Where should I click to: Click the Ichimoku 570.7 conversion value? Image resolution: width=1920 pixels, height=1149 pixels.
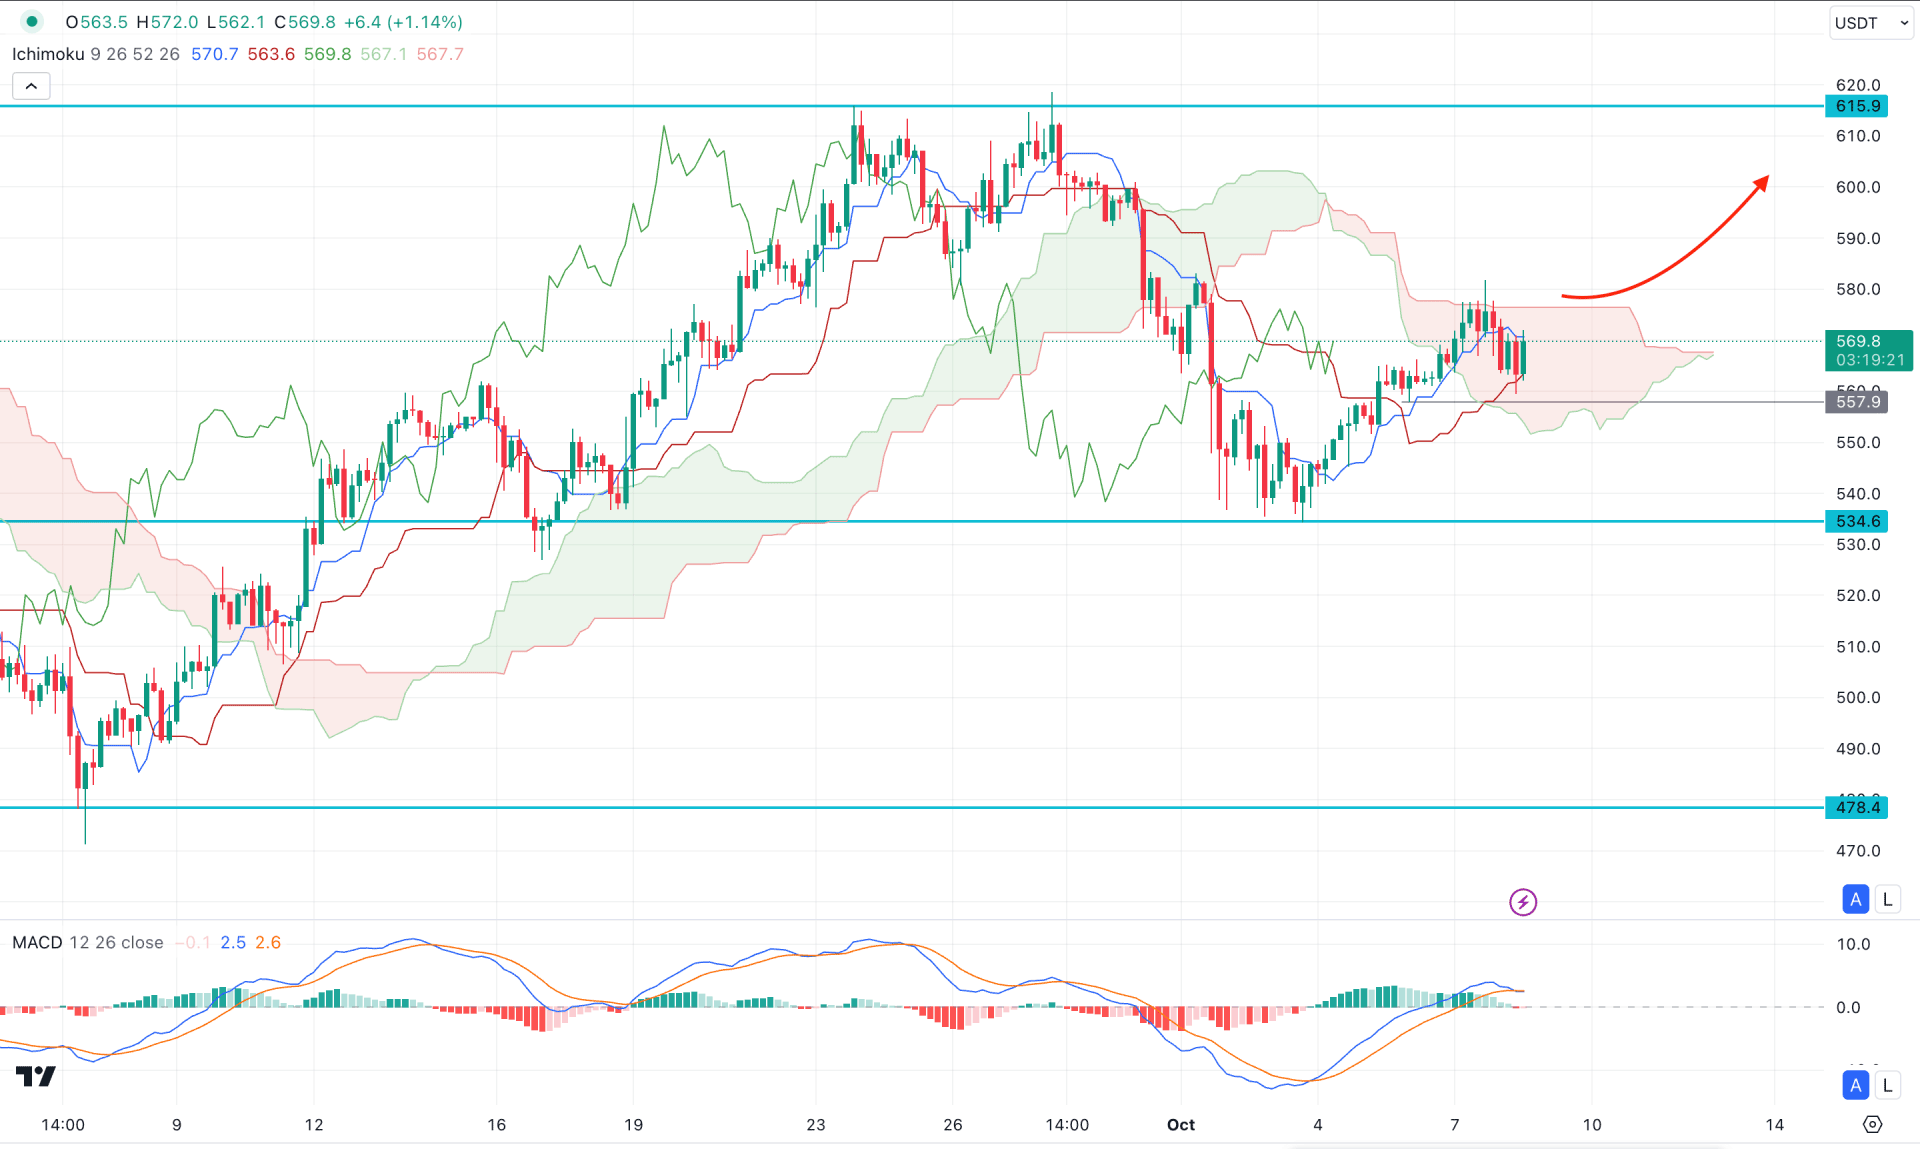click(x=215, y=54)
